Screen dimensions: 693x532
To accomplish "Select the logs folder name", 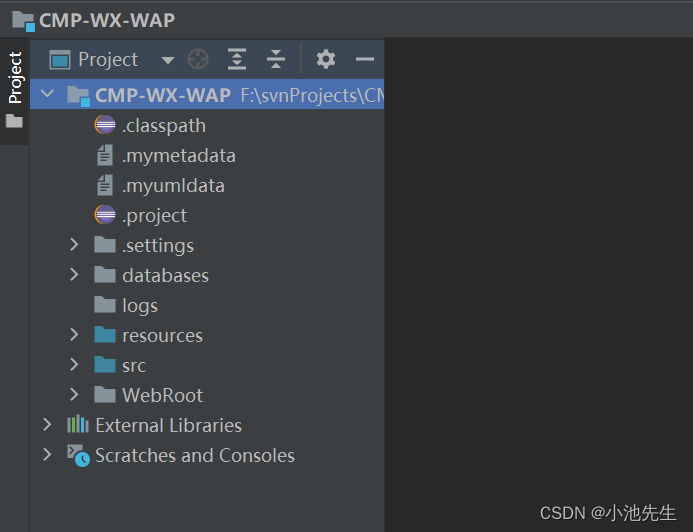I will coord(140,306).
